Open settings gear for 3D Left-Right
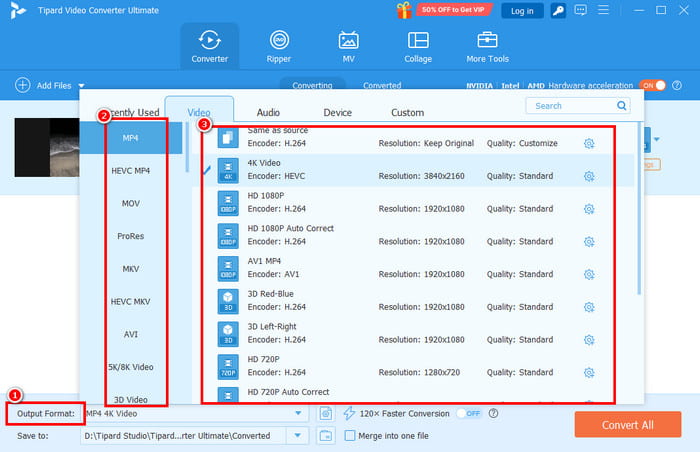The height and width of the screenshot is (452, 700). [x=589, y=340]
